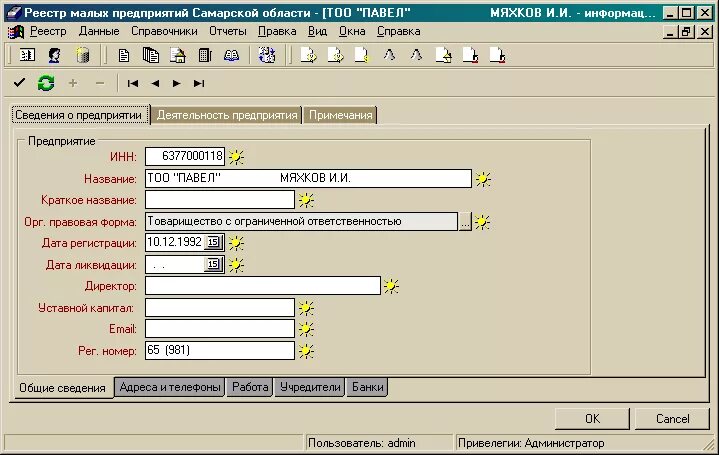Click the registry list toolbar icon
The image size is (719, 455).
(27, 55)
